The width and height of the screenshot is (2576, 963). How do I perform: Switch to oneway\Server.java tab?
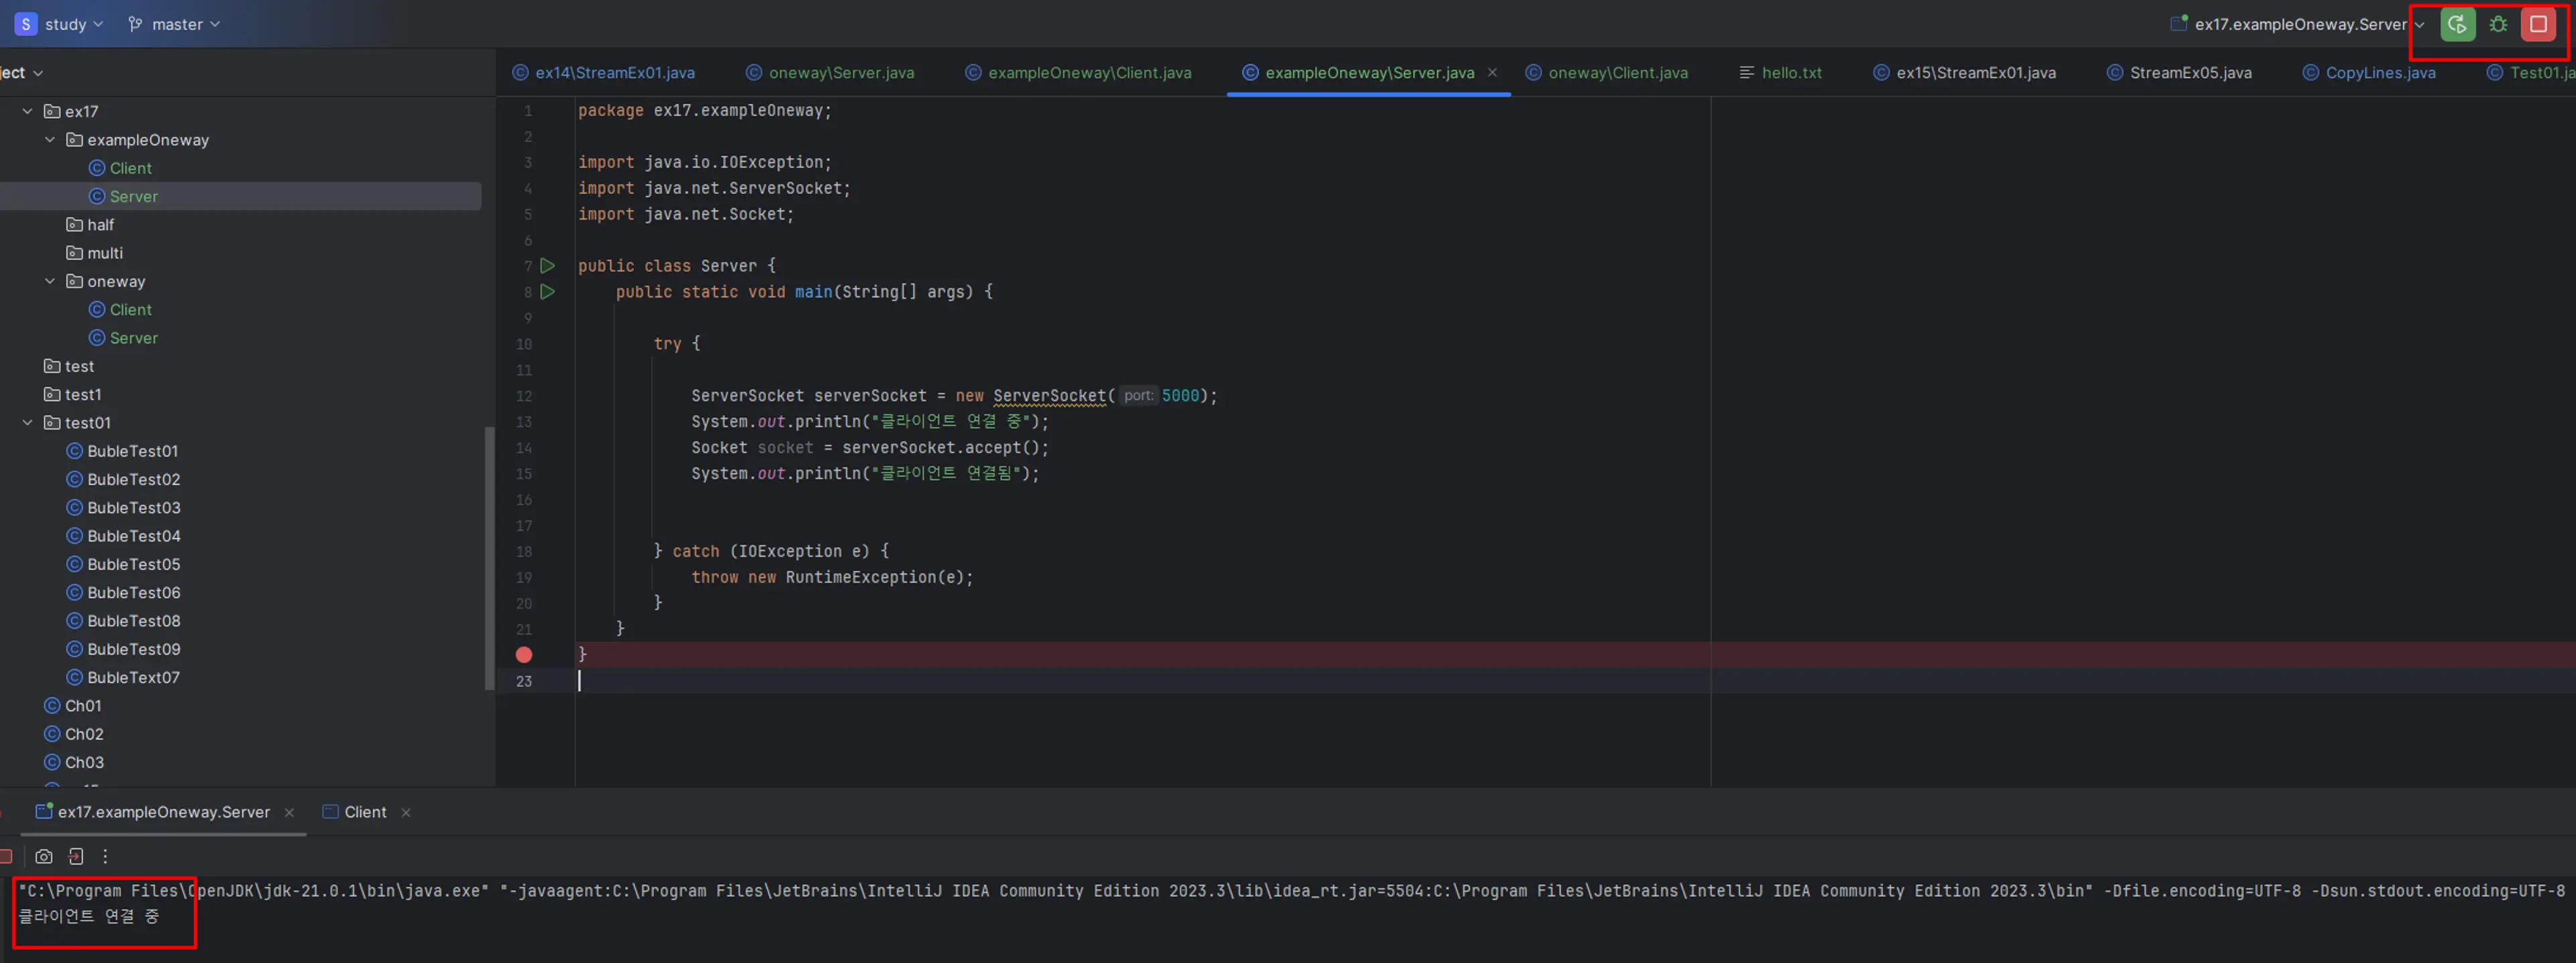click(830, 73)
